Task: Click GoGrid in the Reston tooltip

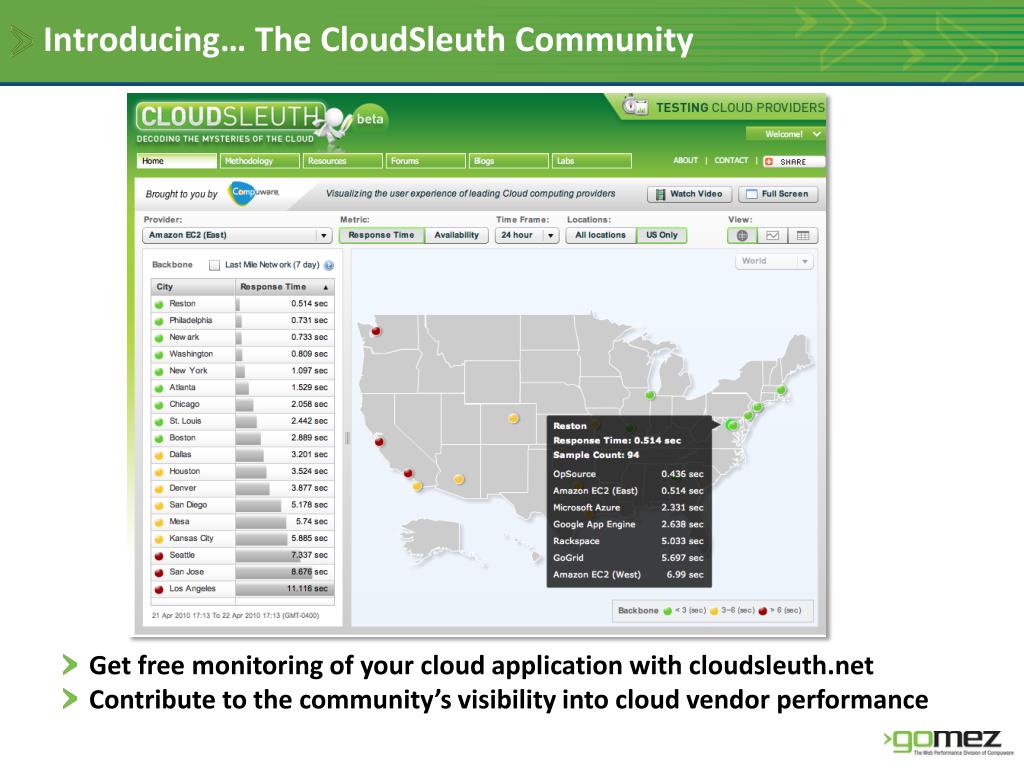Action: coord(568,558)
